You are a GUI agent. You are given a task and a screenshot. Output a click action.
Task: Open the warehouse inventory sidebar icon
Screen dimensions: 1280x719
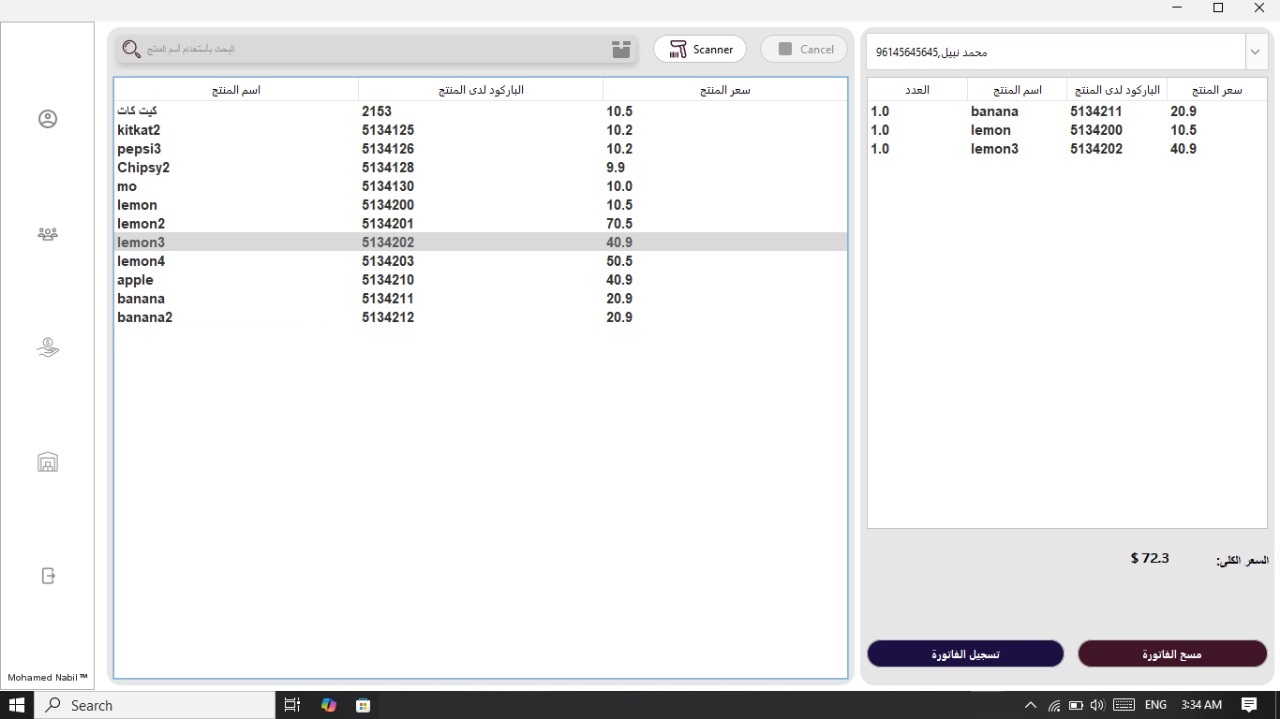point(47,462)
